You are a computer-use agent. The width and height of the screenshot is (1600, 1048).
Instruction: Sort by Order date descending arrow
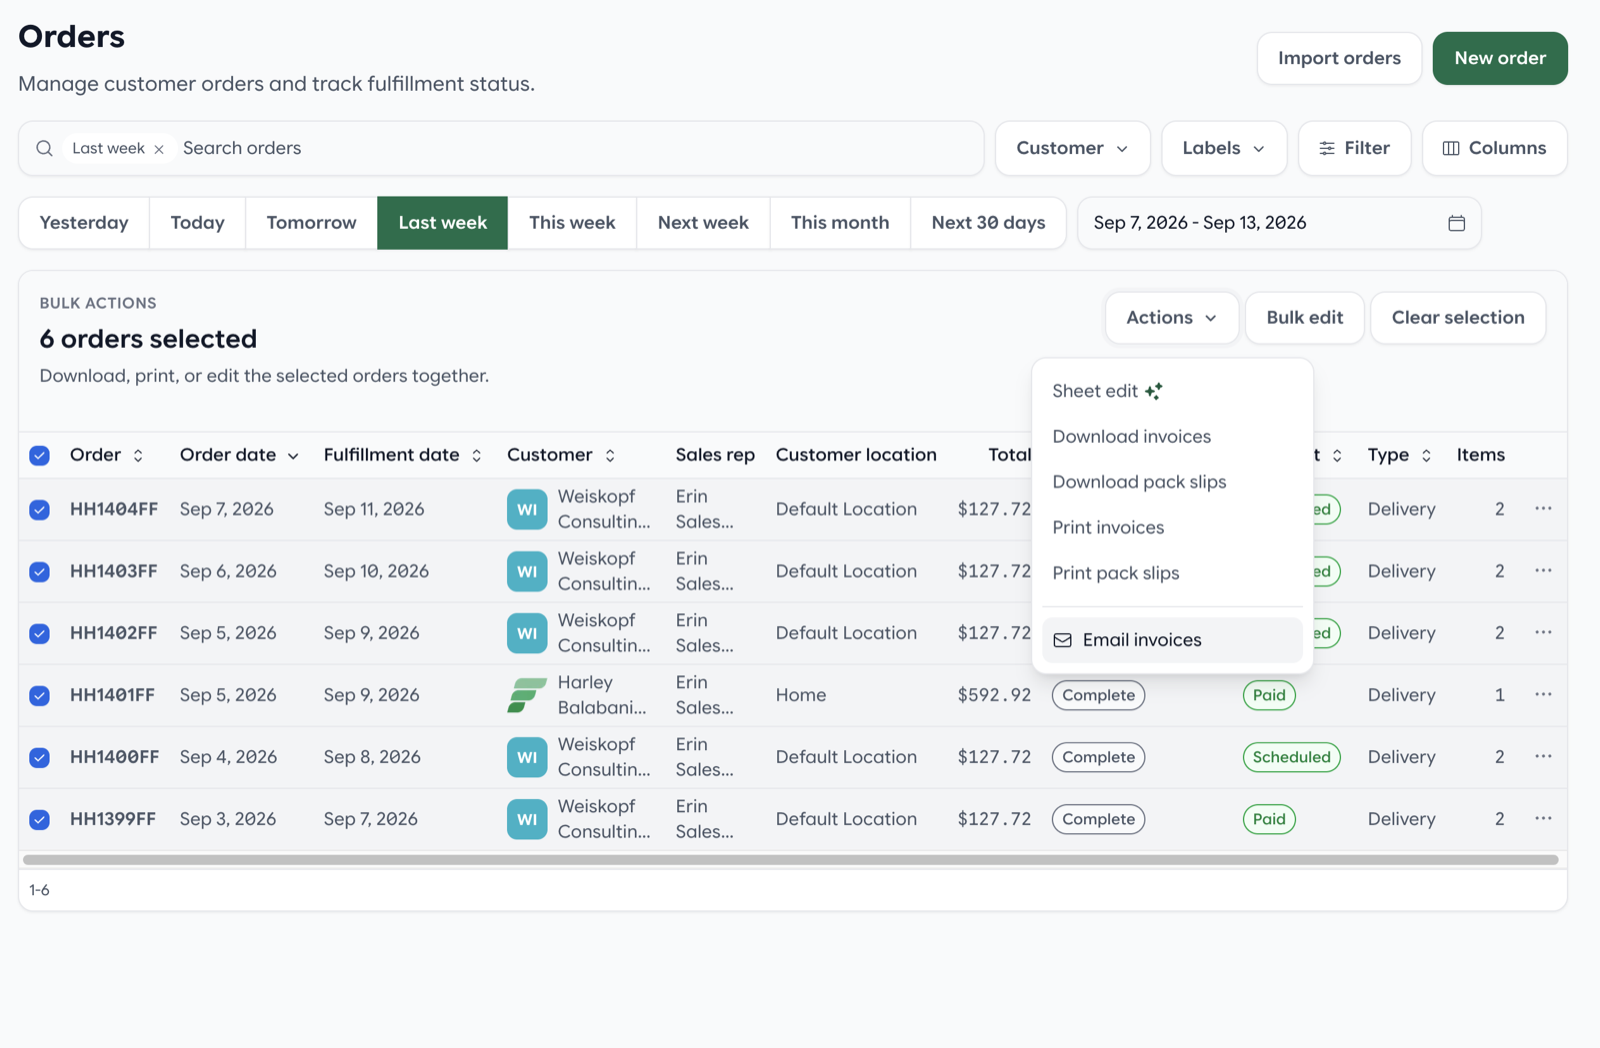(293, 456)
